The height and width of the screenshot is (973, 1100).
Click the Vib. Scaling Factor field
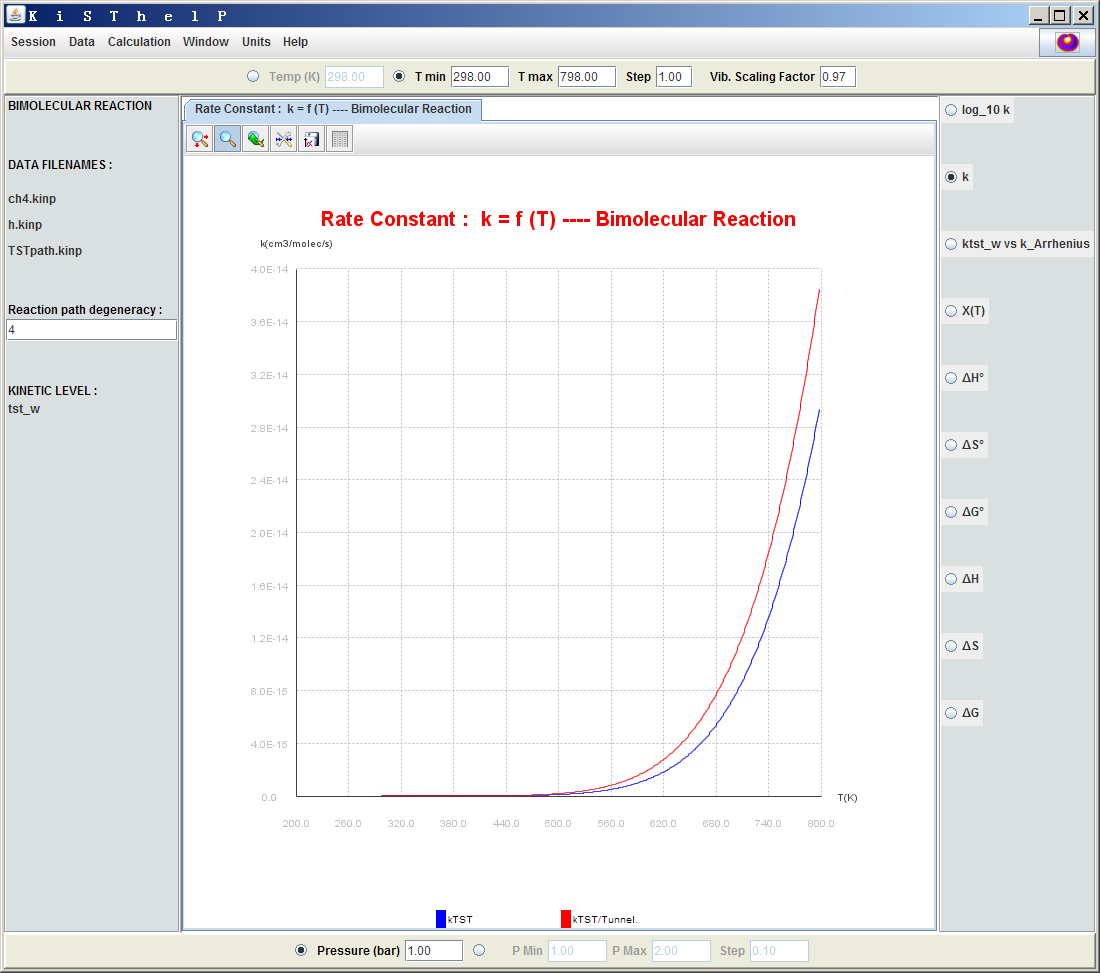pos(838,76)
